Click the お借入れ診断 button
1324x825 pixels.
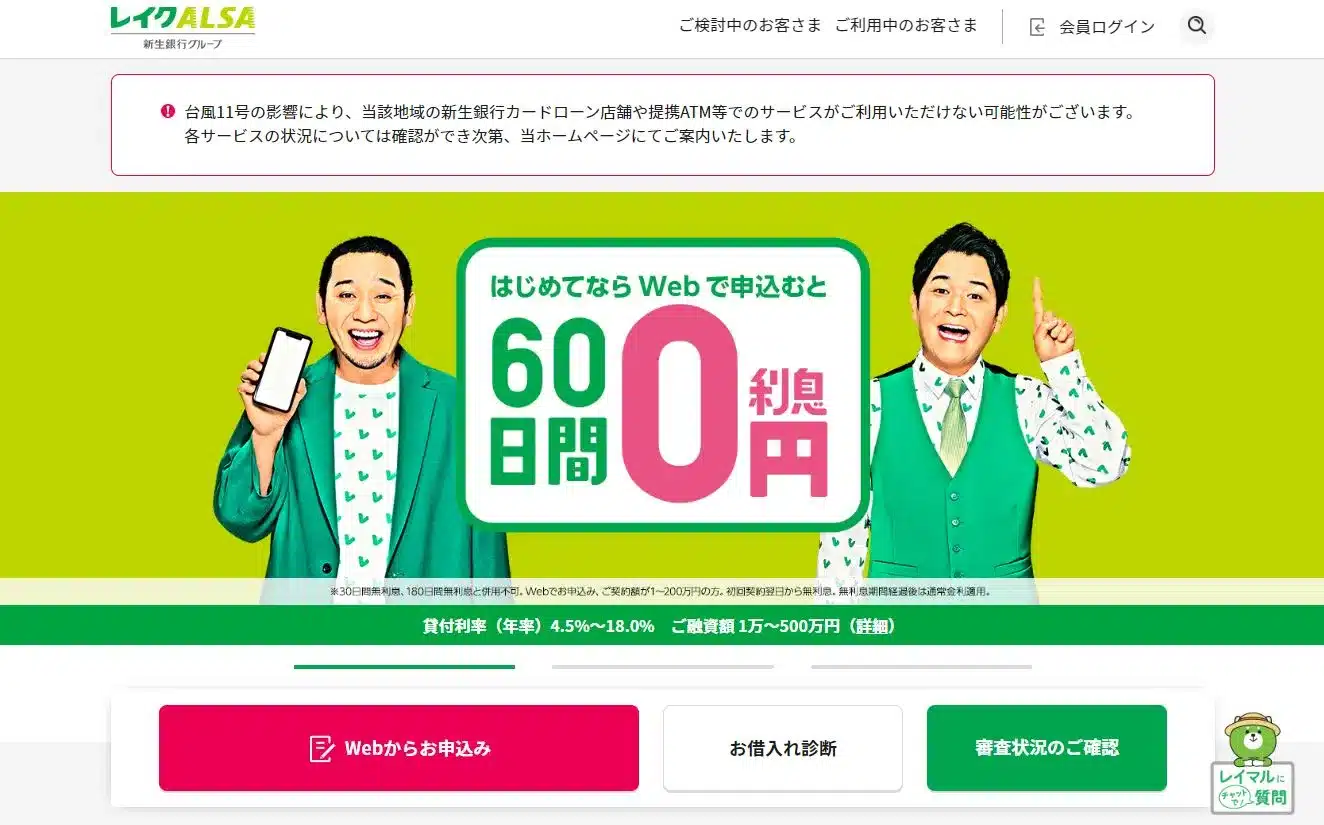click(783, 748)
